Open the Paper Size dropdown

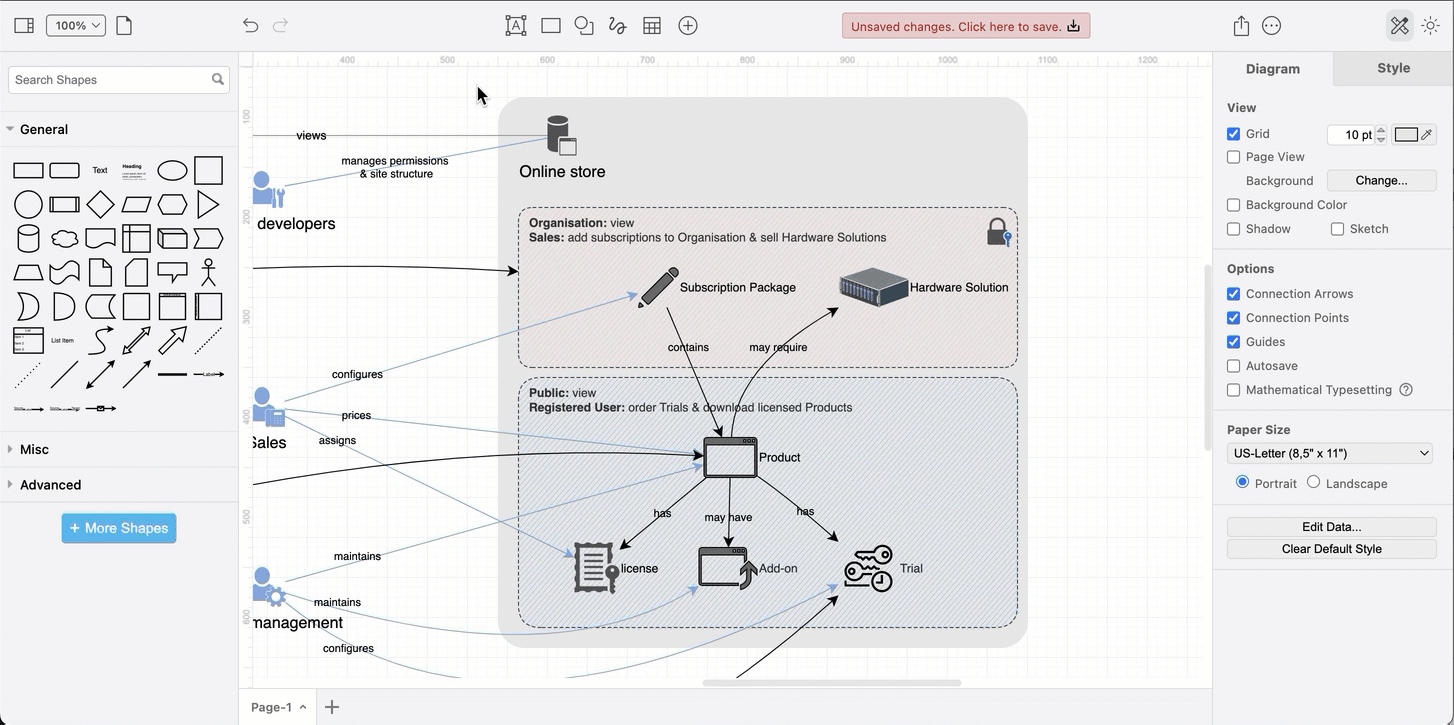1330,453
